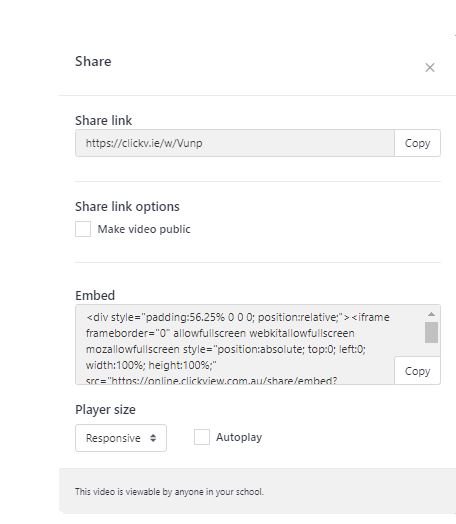Copy the clickv.ie share link

(417, 143)
